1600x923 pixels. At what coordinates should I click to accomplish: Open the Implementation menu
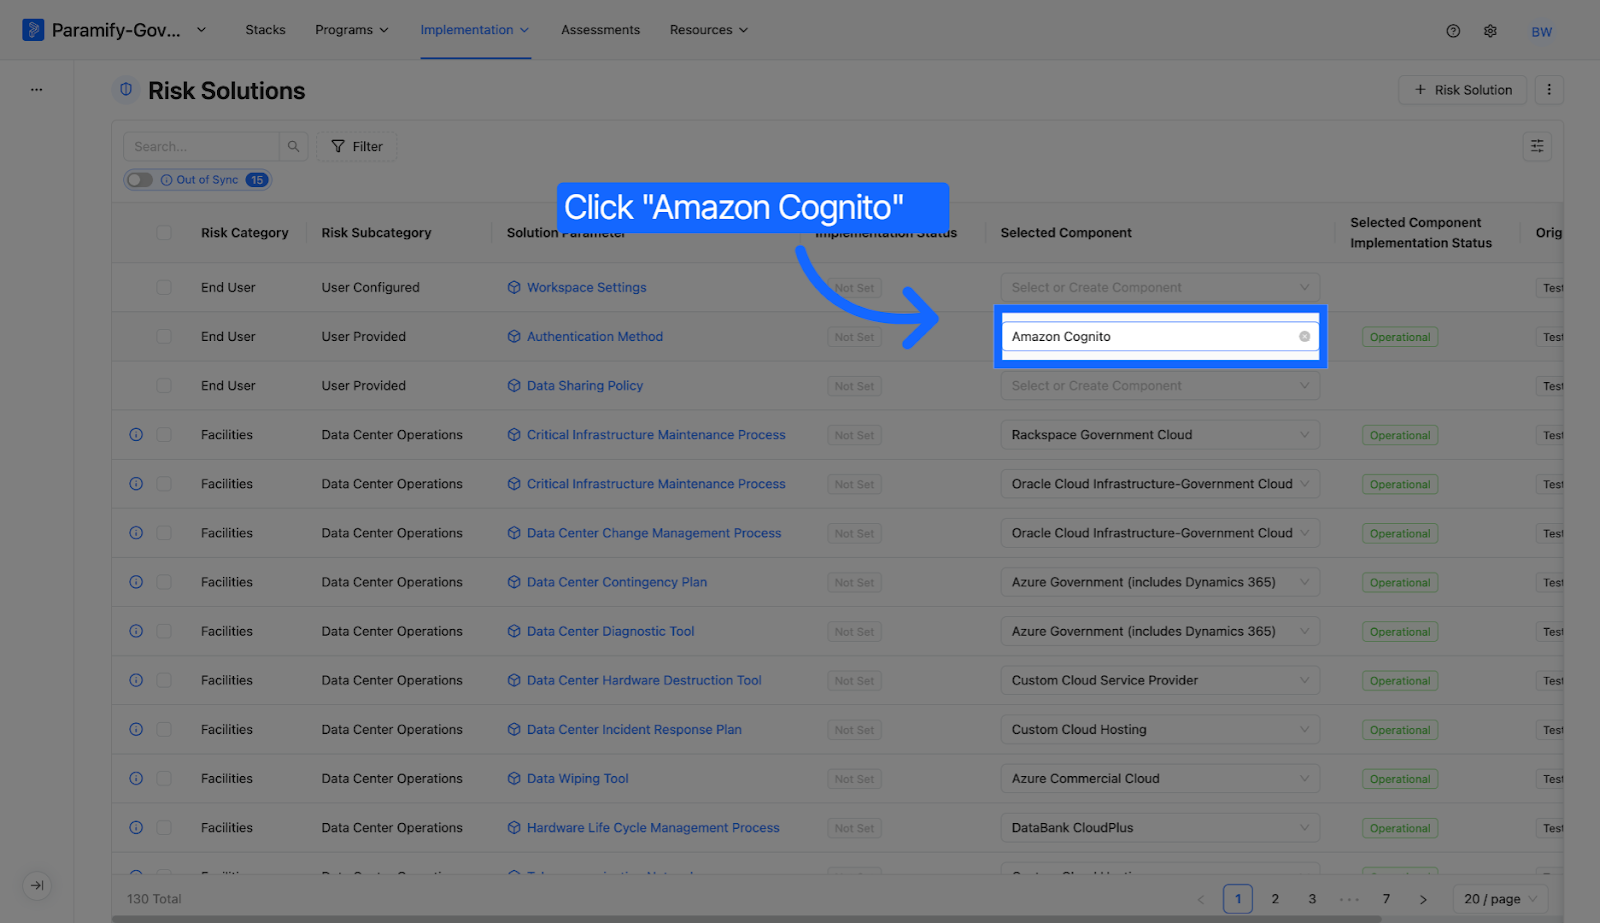(x=475, y=30)
